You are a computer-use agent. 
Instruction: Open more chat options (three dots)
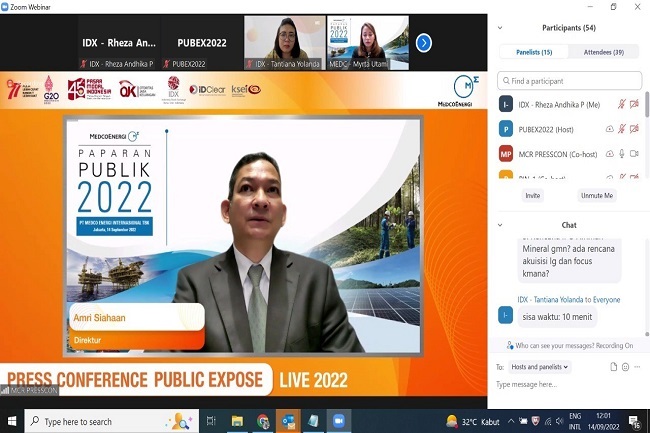(x=637, y=367)
